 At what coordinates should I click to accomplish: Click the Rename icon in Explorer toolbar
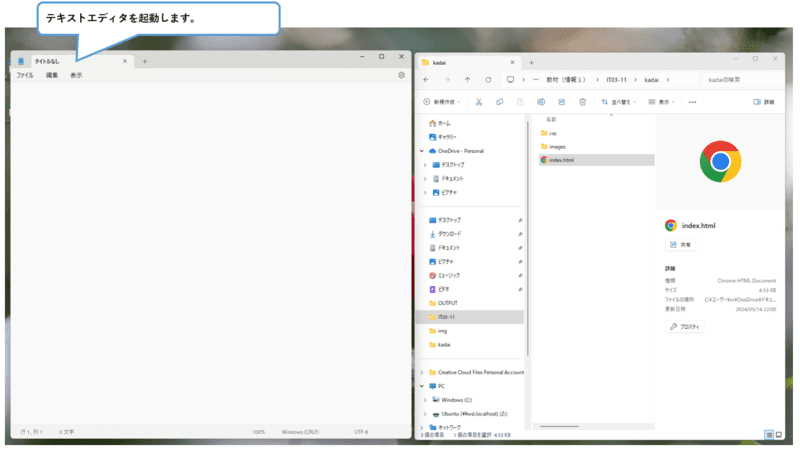[541, 102]
